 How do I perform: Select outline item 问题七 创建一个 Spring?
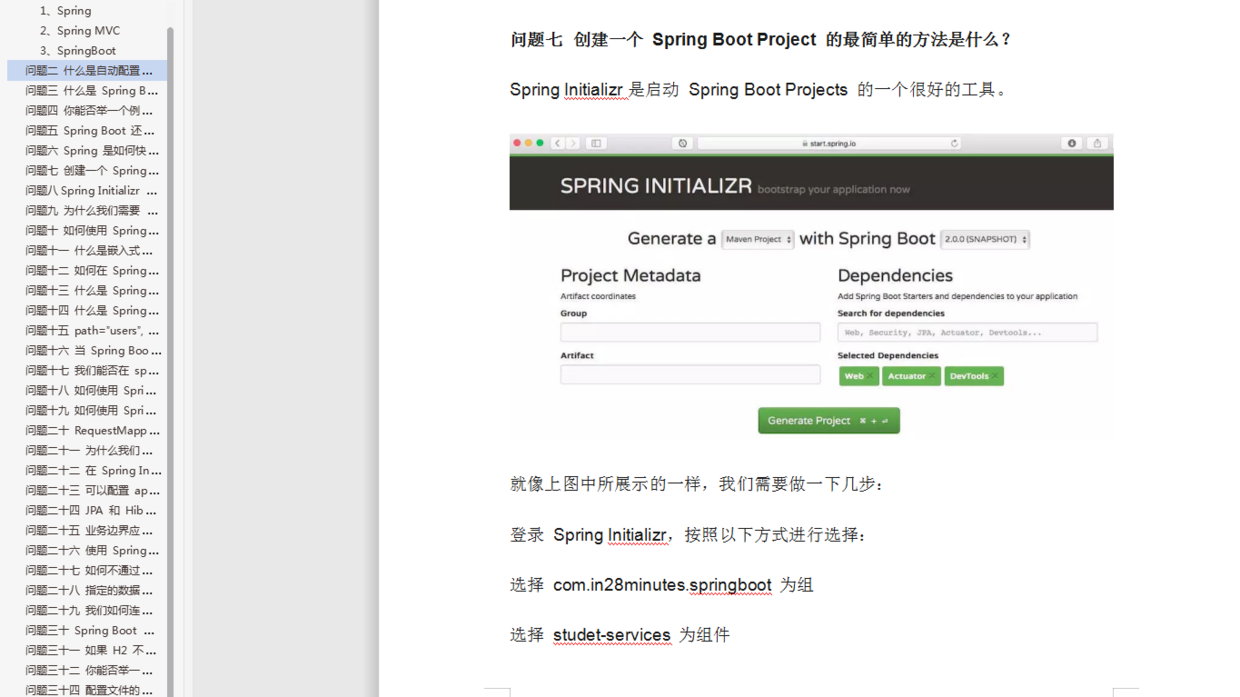point(91,170)
